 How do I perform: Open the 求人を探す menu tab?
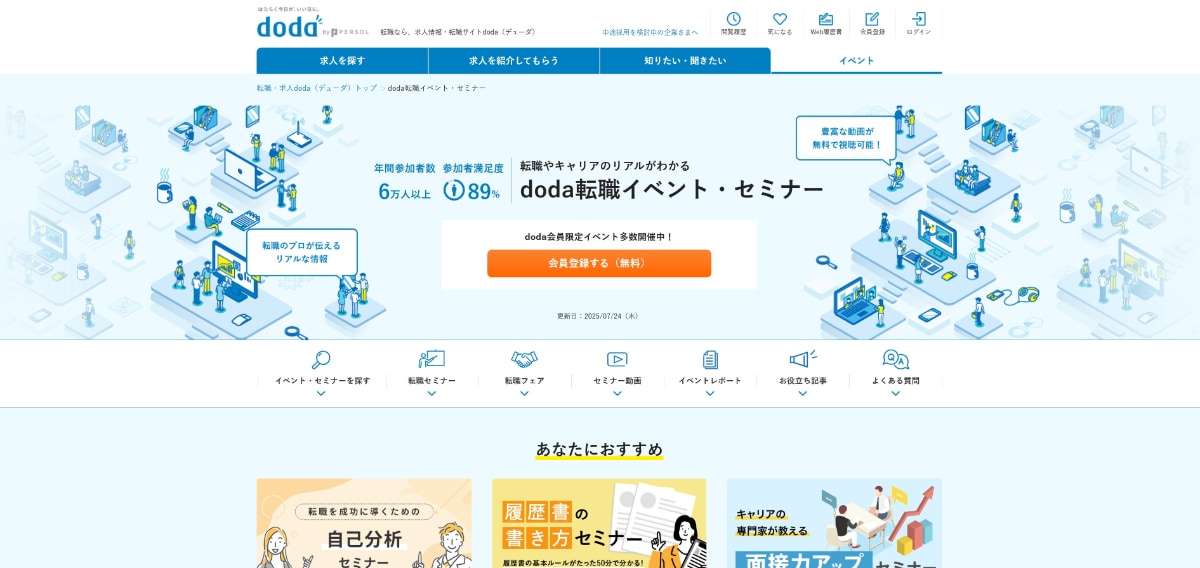[342, 60]
